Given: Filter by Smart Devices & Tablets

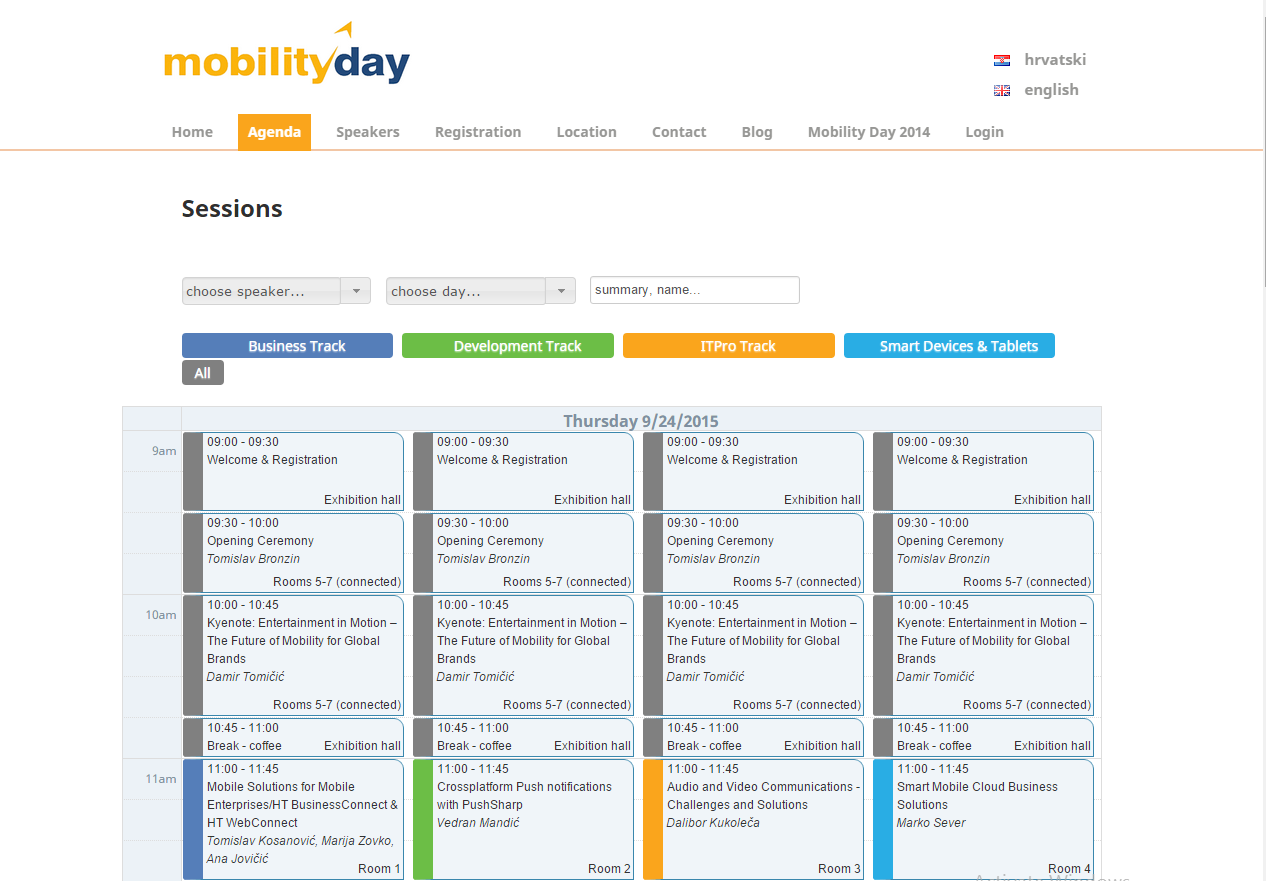Looking at the screenshot, I should 949,346.
